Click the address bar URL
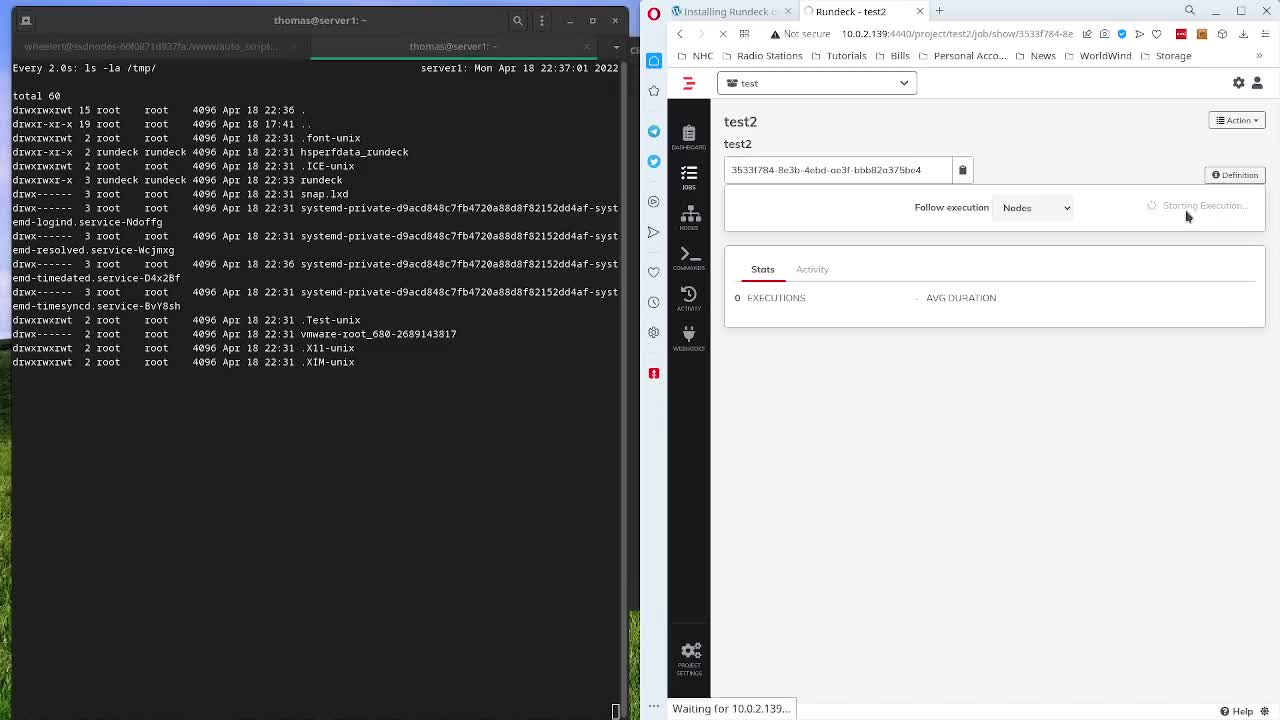This screenshot has height=720, width=1280. 957,34
